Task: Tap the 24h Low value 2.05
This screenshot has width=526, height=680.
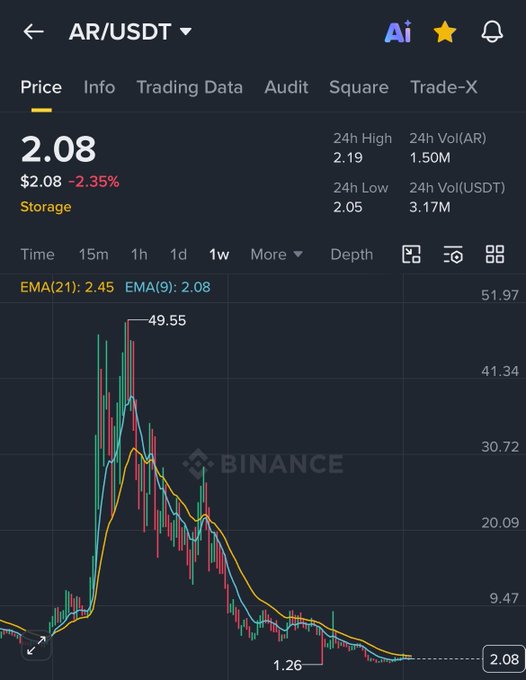Action: tap(348, 207)
